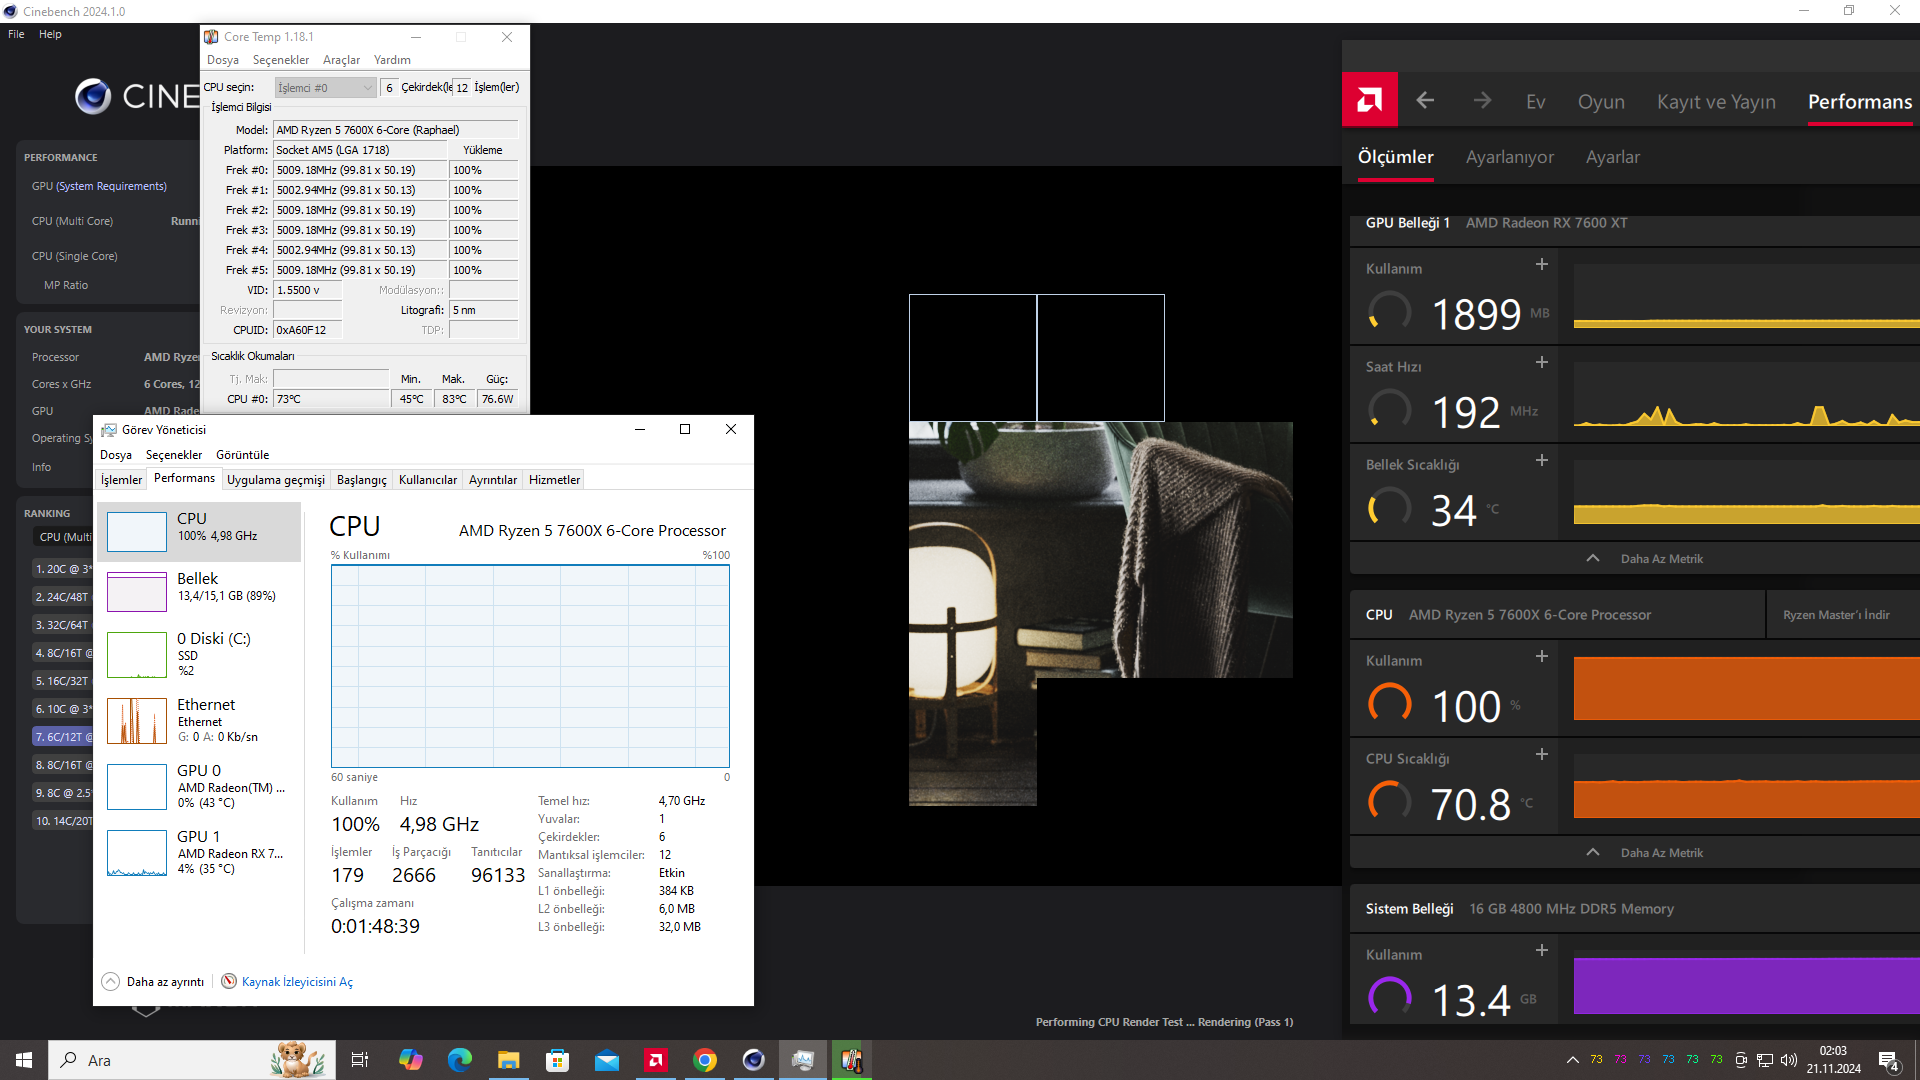
Task: Switch to Hizmetler tab
Action: coord(554,480)
